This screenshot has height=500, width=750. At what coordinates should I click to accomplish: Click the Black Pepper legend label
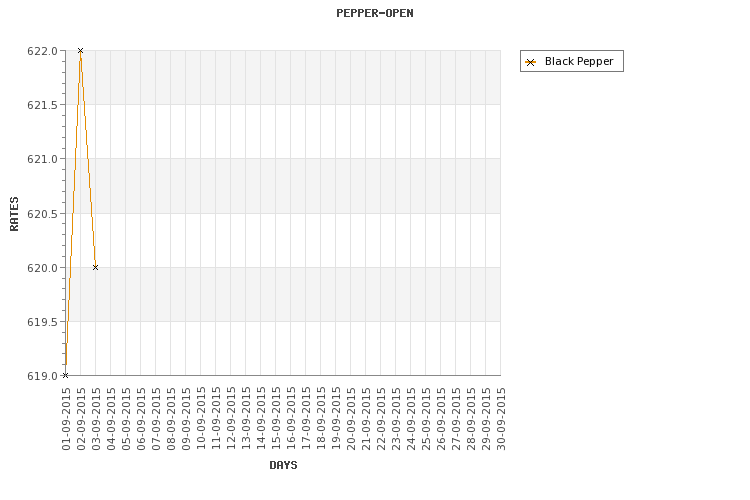579,61
